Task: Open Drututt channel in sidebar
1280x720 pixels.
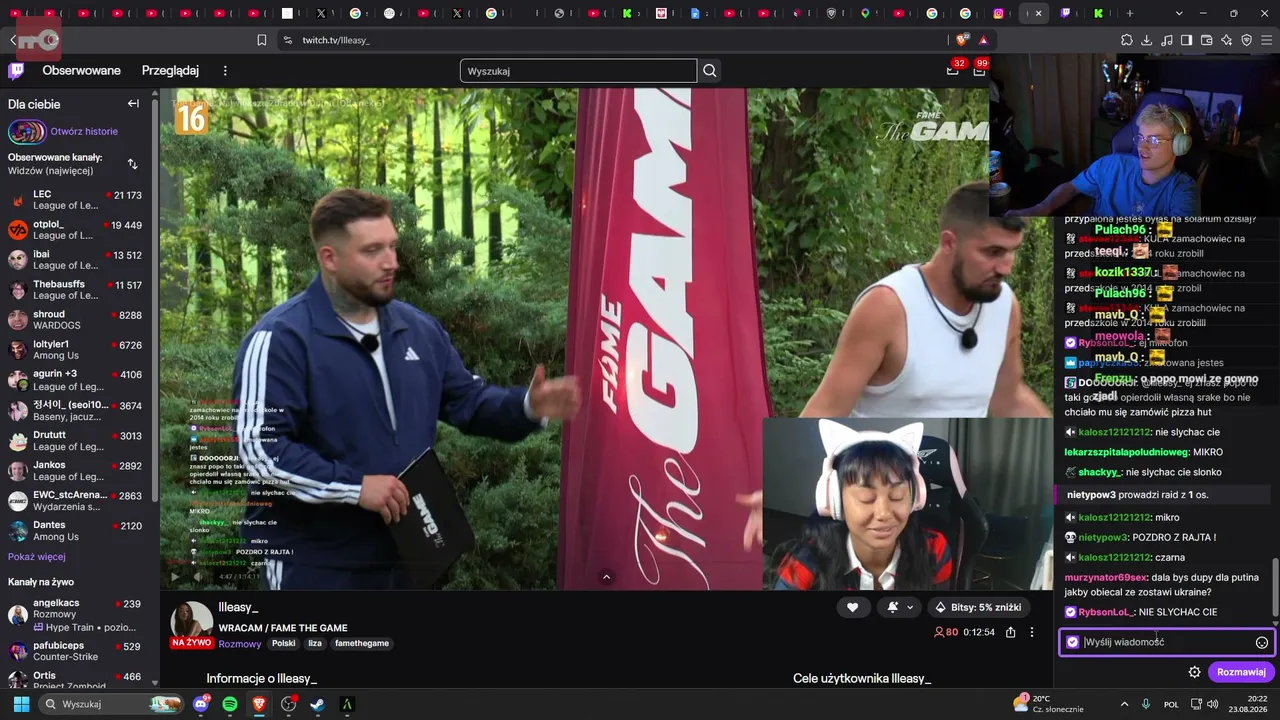Action: click(76, 441)
